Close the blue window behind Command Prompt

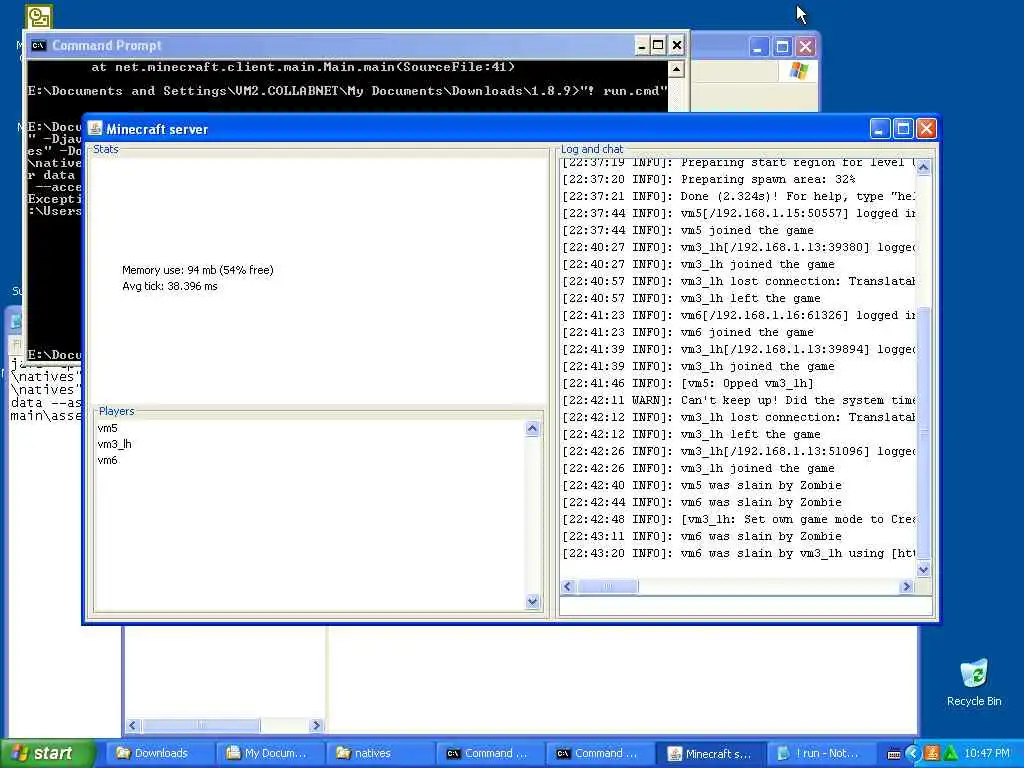click(x=805, y=47)
